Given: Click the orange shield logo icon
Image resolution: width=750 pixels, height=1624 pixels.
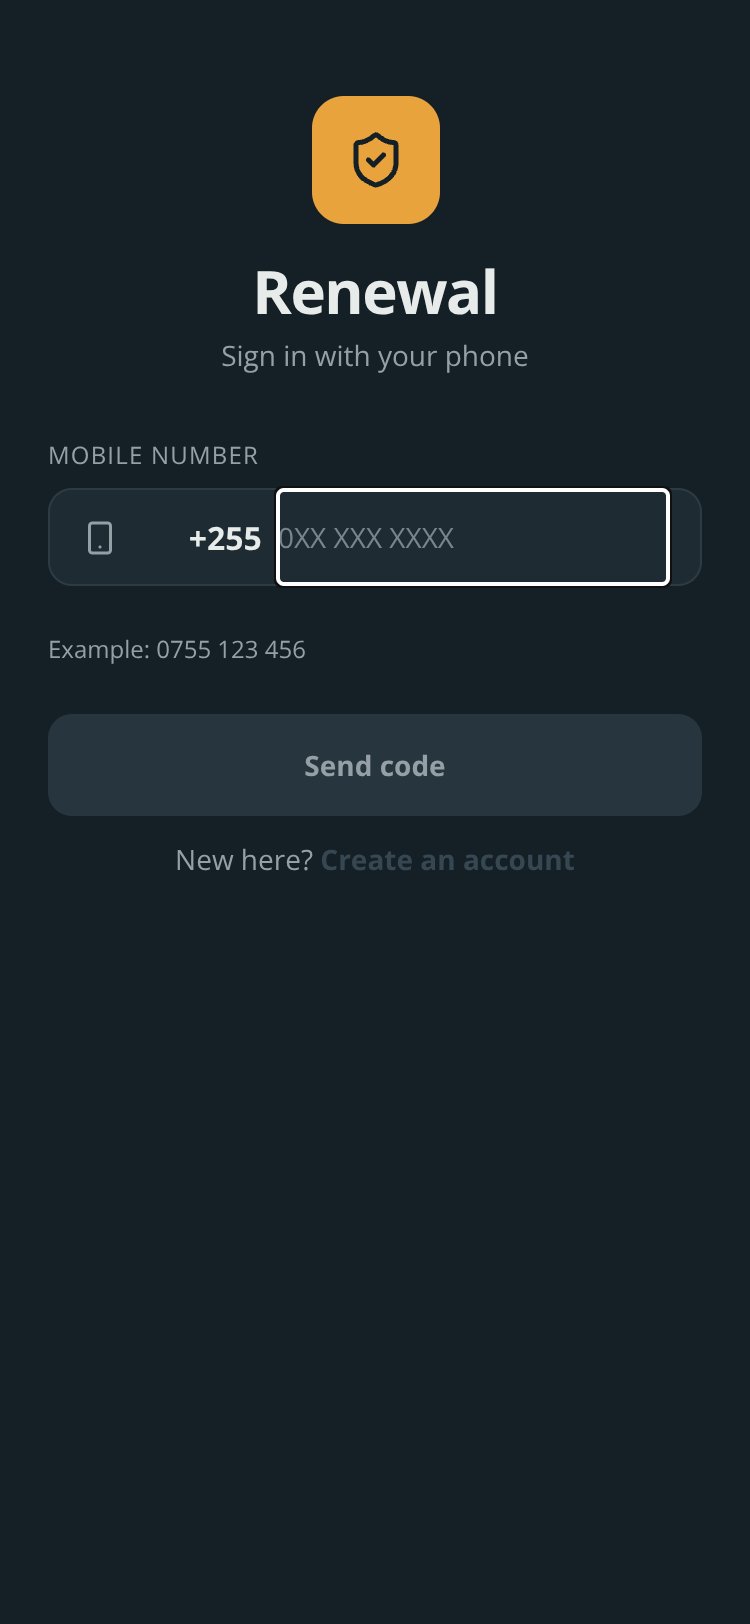Looking at the screenshot, I should point(376,160).
